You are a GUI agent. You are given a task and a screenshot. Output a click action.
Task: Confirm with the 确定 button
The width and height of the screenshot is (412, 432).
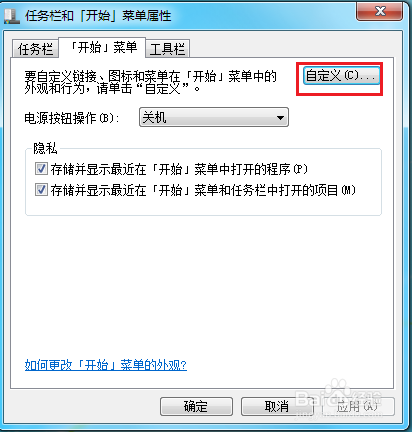[x=196, y=406]
